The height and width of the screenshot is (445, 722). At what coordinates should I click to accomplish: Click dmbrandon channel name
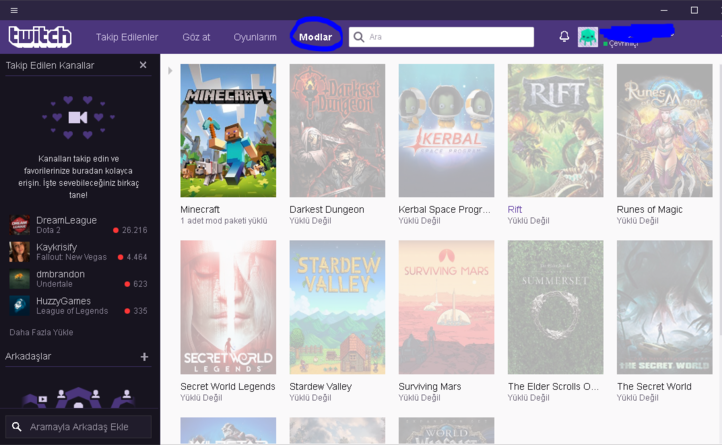pyautogui.click(x=60, y=274)
